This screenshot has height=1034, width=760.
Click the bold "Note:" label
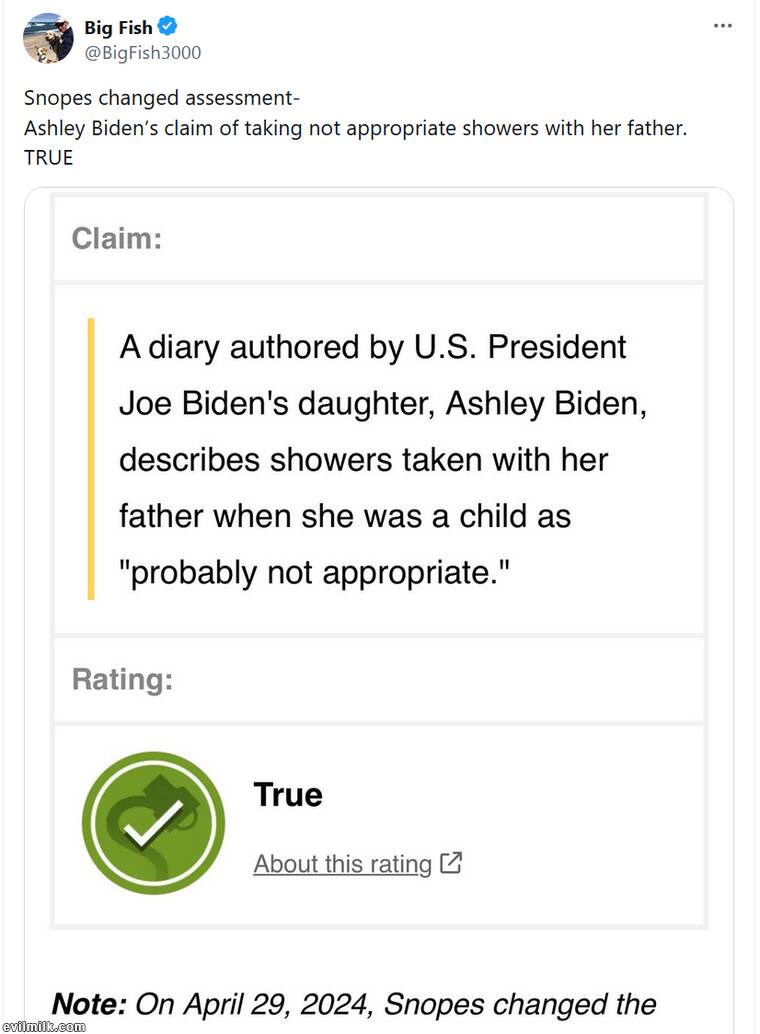pyautogui.click(x=88, y=1003)
